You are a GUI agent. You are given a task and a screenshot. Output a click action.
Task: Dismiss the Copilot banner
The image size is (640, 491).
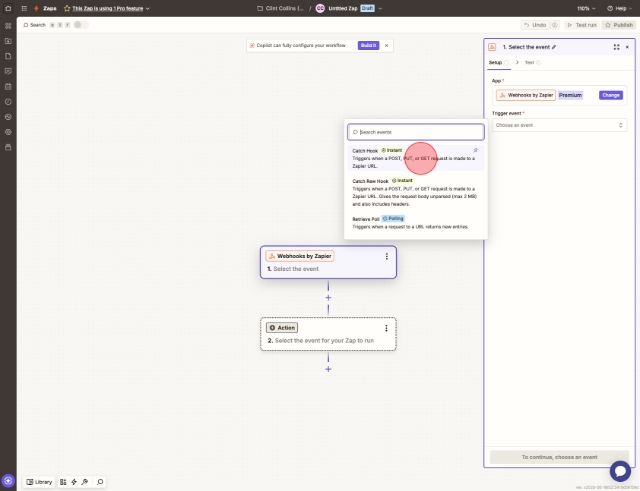pyautogui.click(x=387, y=45)
